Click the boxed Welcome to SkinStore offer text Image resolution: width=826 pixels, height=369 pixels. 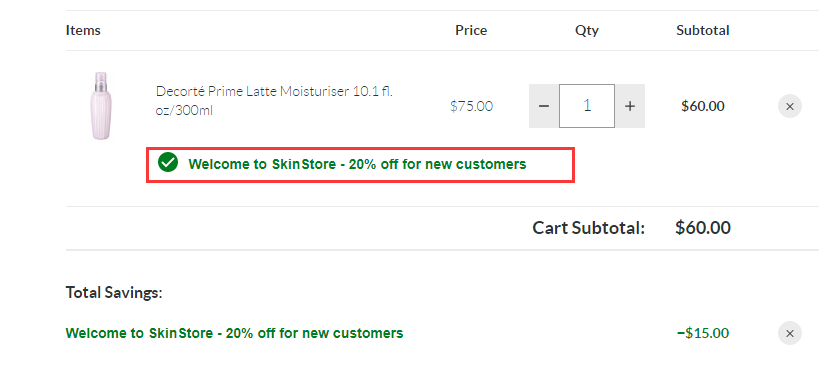coord(357,164)
